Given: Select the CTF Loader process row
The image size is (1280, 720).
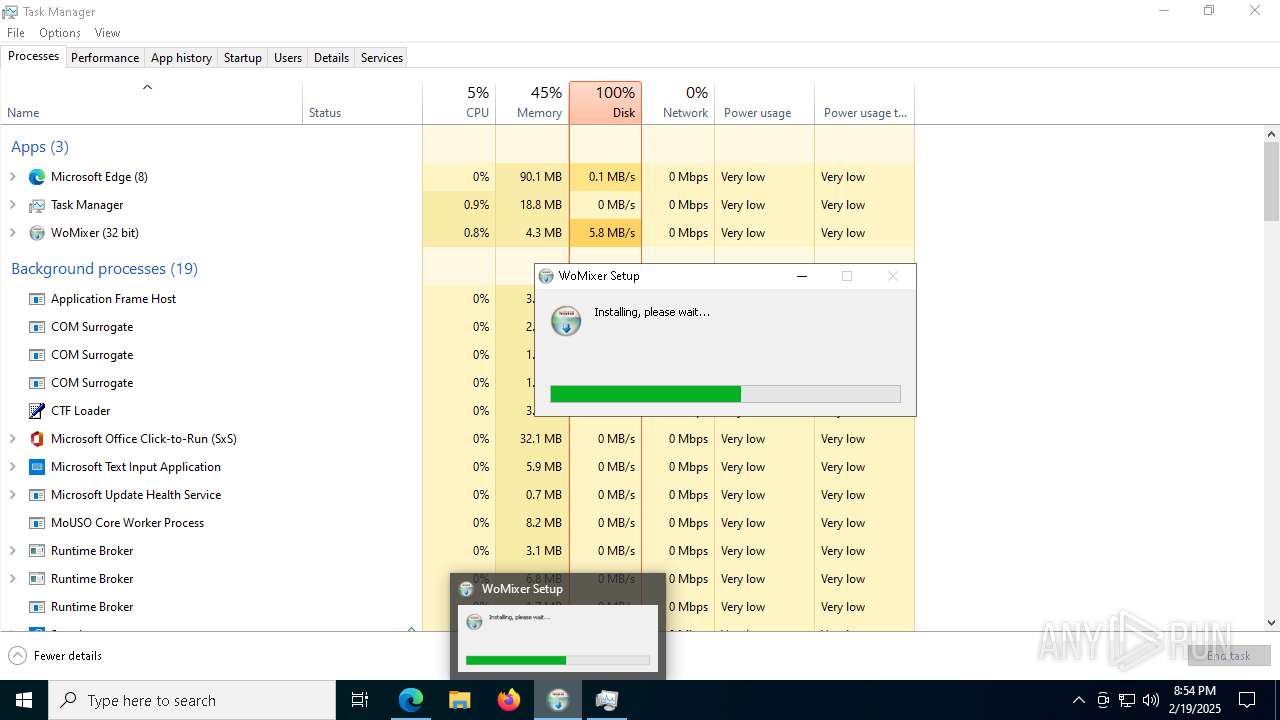Looking at the screenshot, I should [x=457, y=411].
